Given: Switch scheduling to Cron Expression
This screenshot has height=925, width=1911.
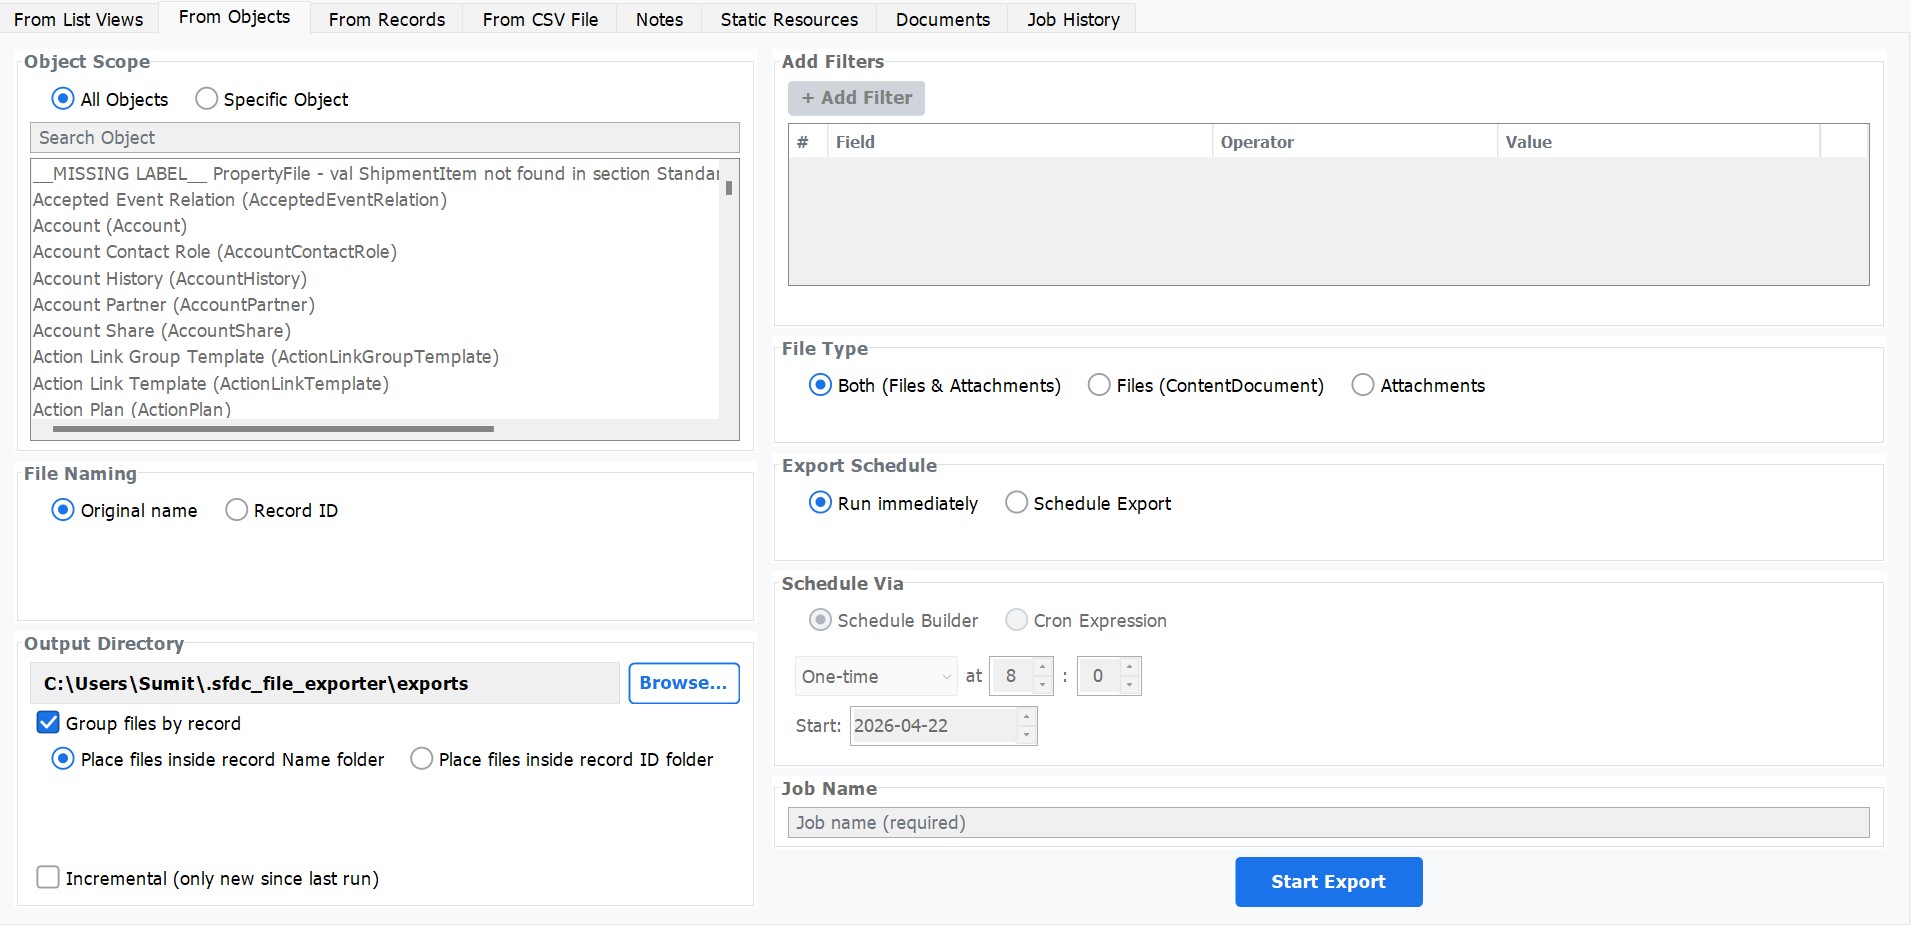Looking at the screenshot, I should pyautogui.click(x=1017, y=620).
